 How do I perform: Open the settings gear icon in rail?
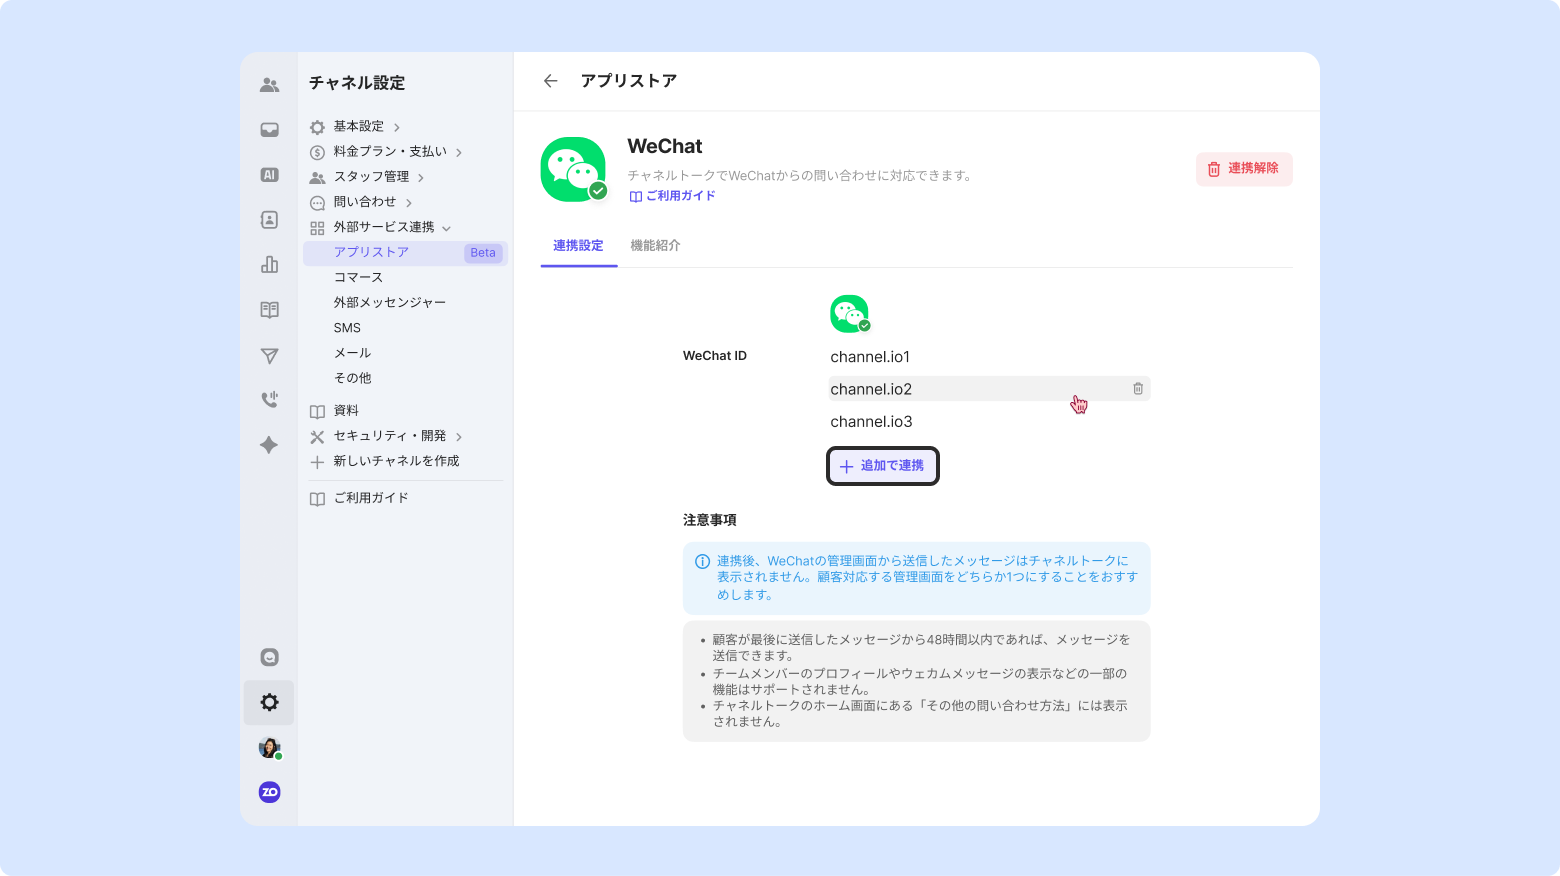point(269,702)
